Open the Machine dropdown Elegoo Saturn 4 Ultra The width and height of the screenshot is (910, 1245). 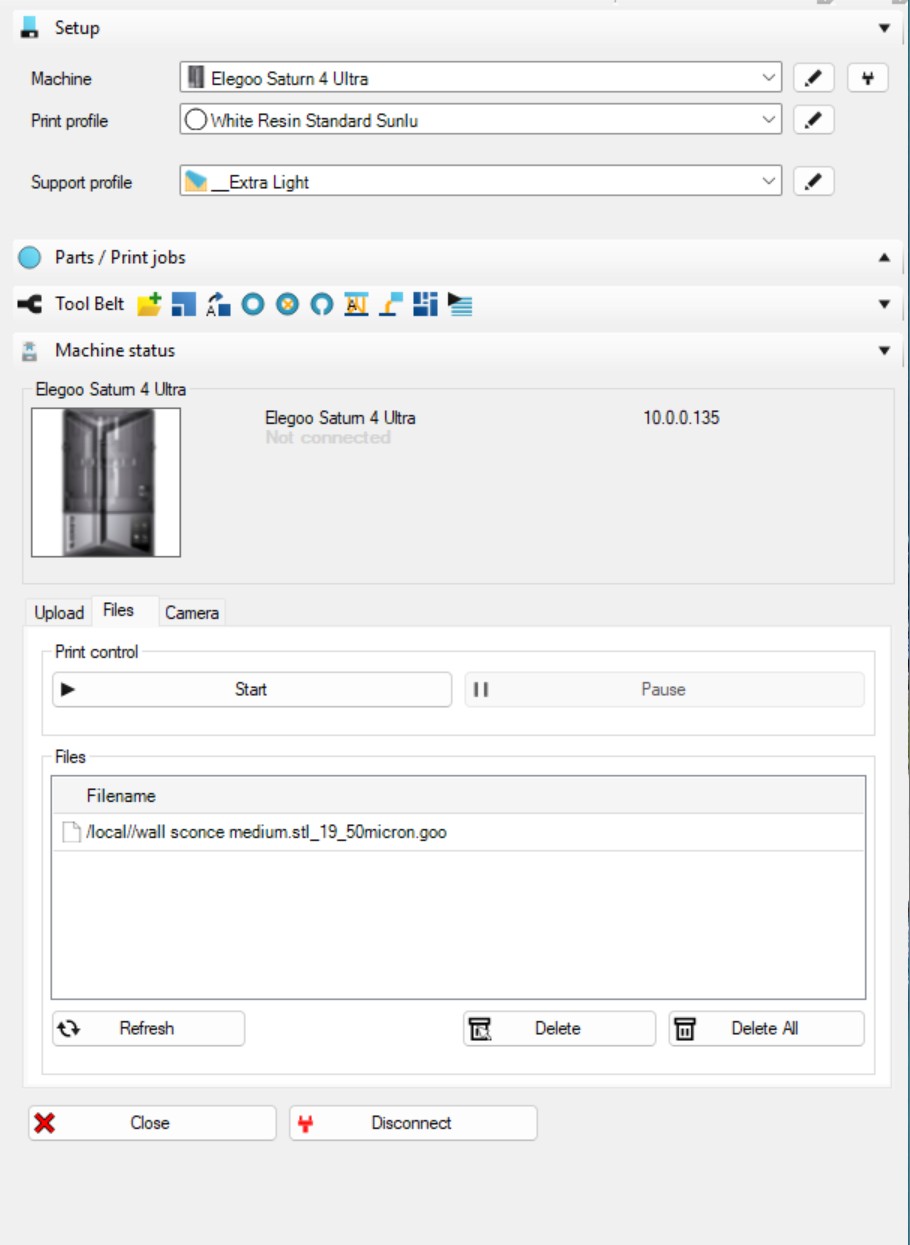click(481, 78)
